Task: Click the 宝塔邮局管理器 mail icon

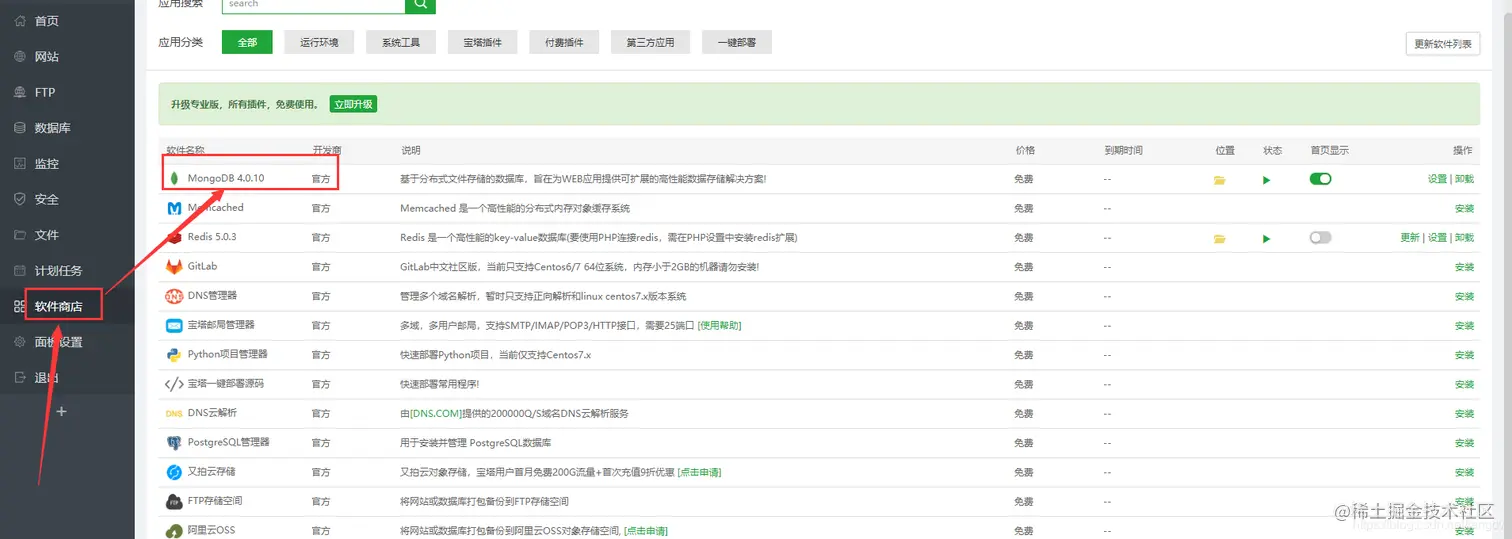Action: [x=174, y=325]
